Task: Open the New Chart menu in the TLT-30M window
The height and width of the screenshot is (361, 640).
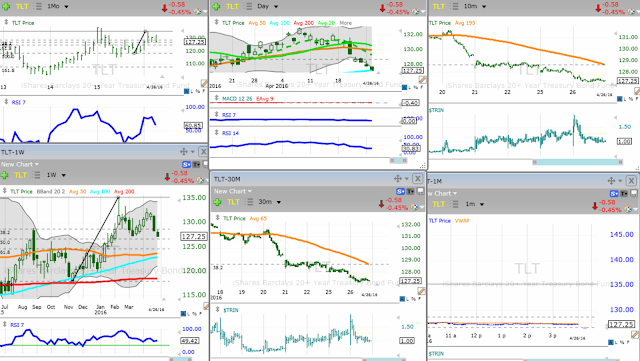Action: pos(233,191)
